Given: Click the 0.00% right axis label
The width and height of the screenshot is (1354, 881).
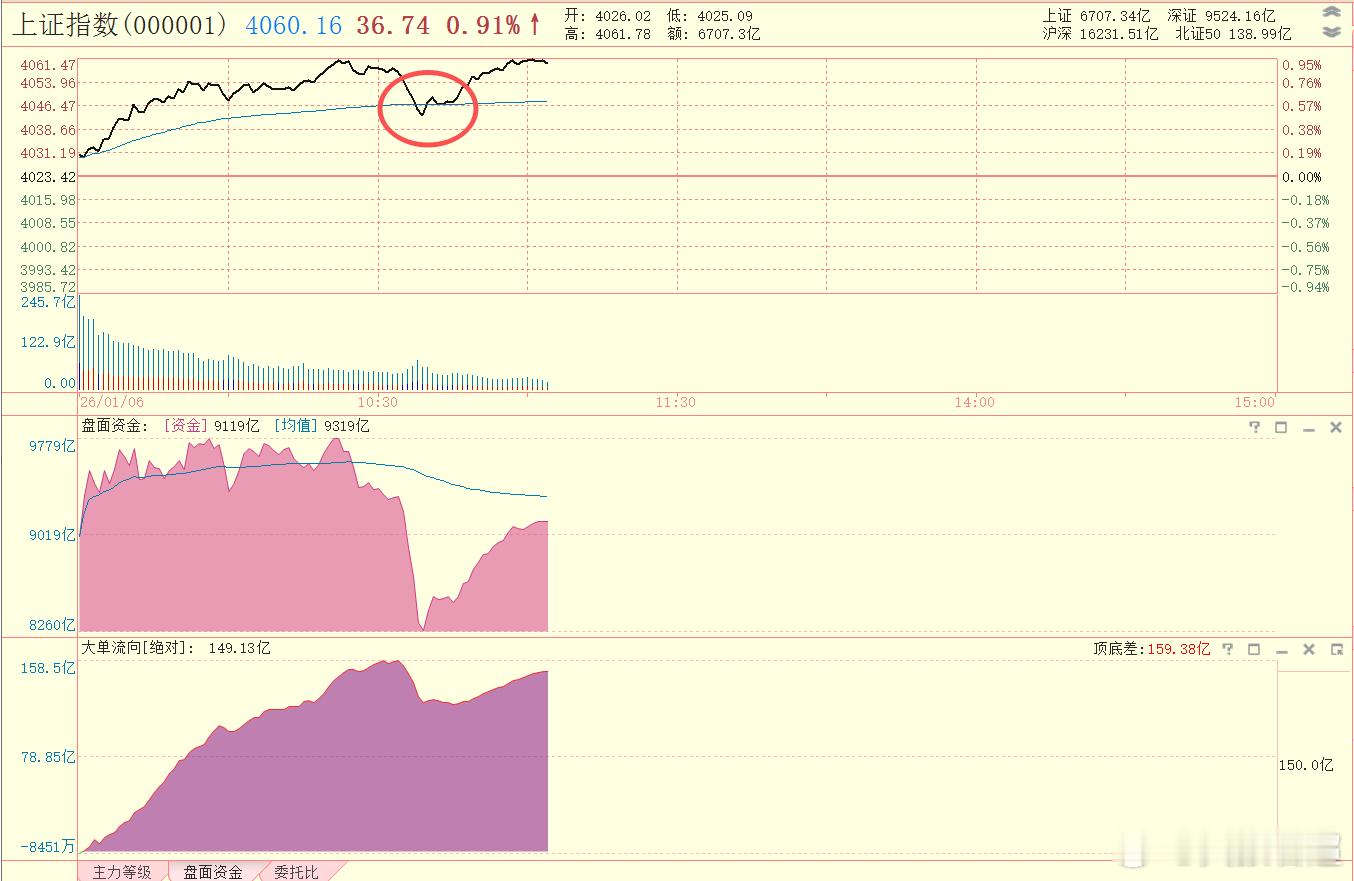Looking at the screenshot, I should coord(1301,177).
